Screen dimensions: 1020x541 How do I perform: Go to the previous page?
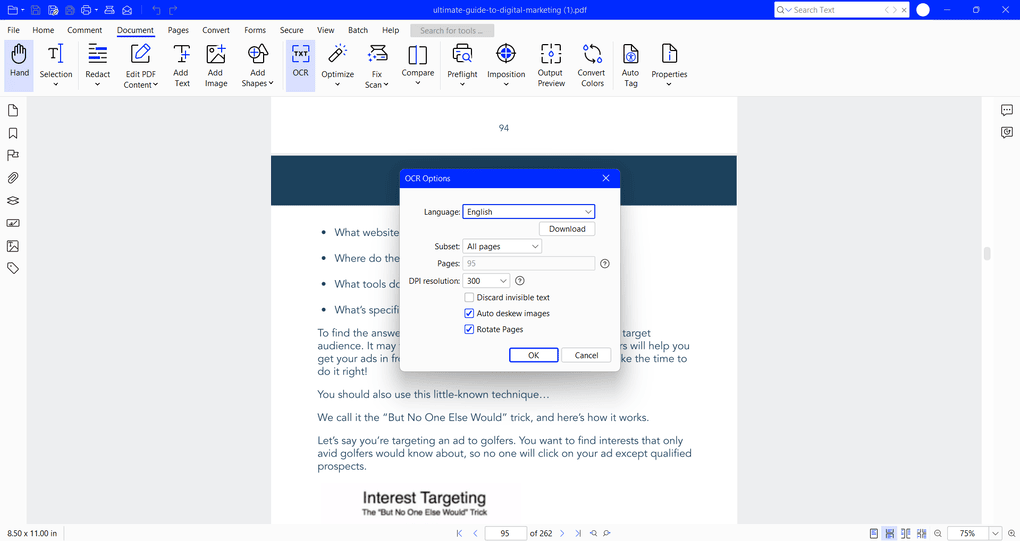[x=476, y=533]
